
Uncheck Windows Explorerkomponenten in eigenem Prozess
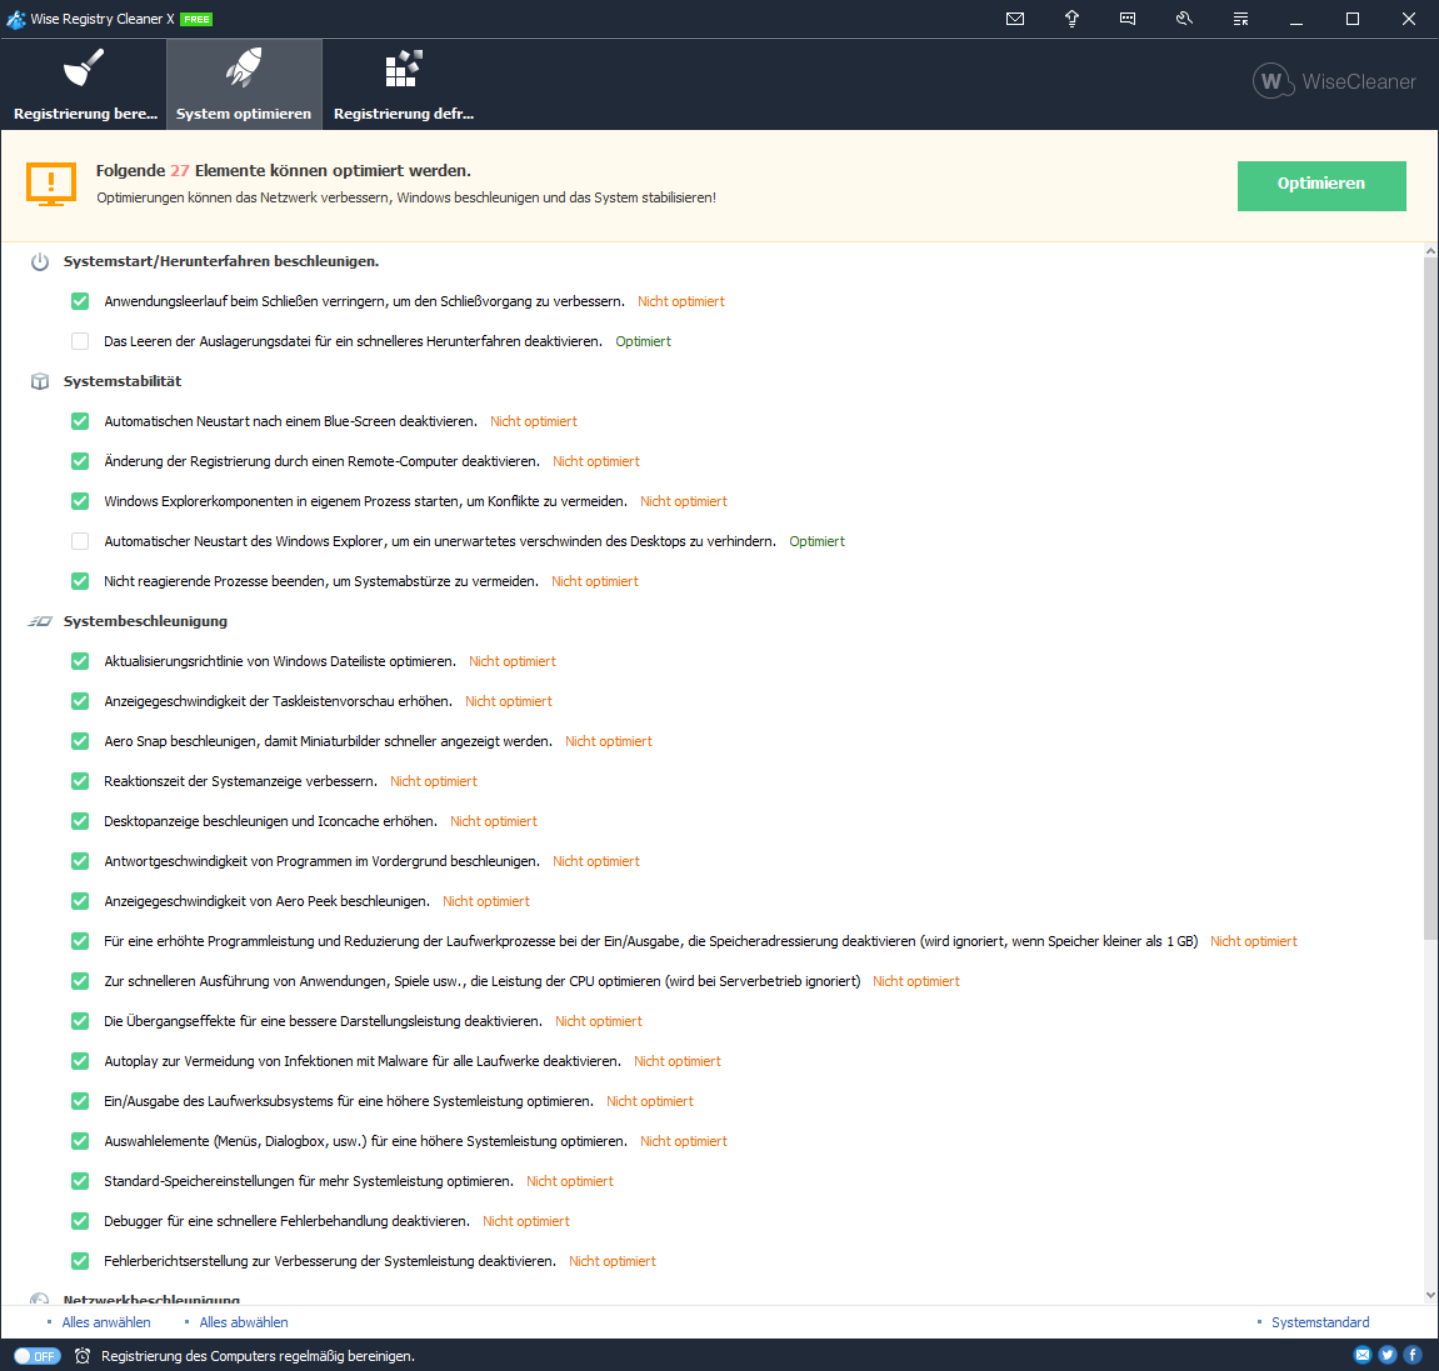point(80,501)
